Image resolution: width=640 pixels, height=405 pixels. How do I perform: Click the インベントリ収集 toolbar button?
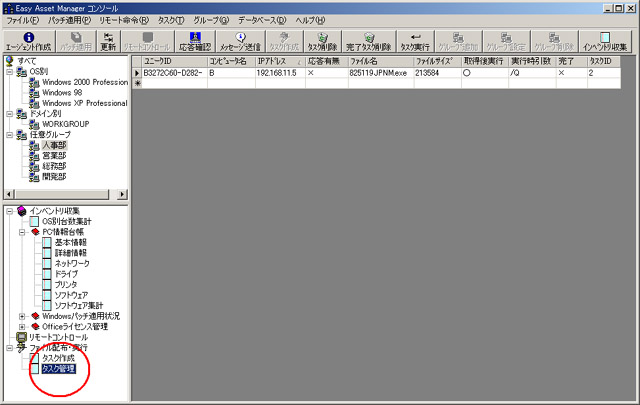pos(605,42)
